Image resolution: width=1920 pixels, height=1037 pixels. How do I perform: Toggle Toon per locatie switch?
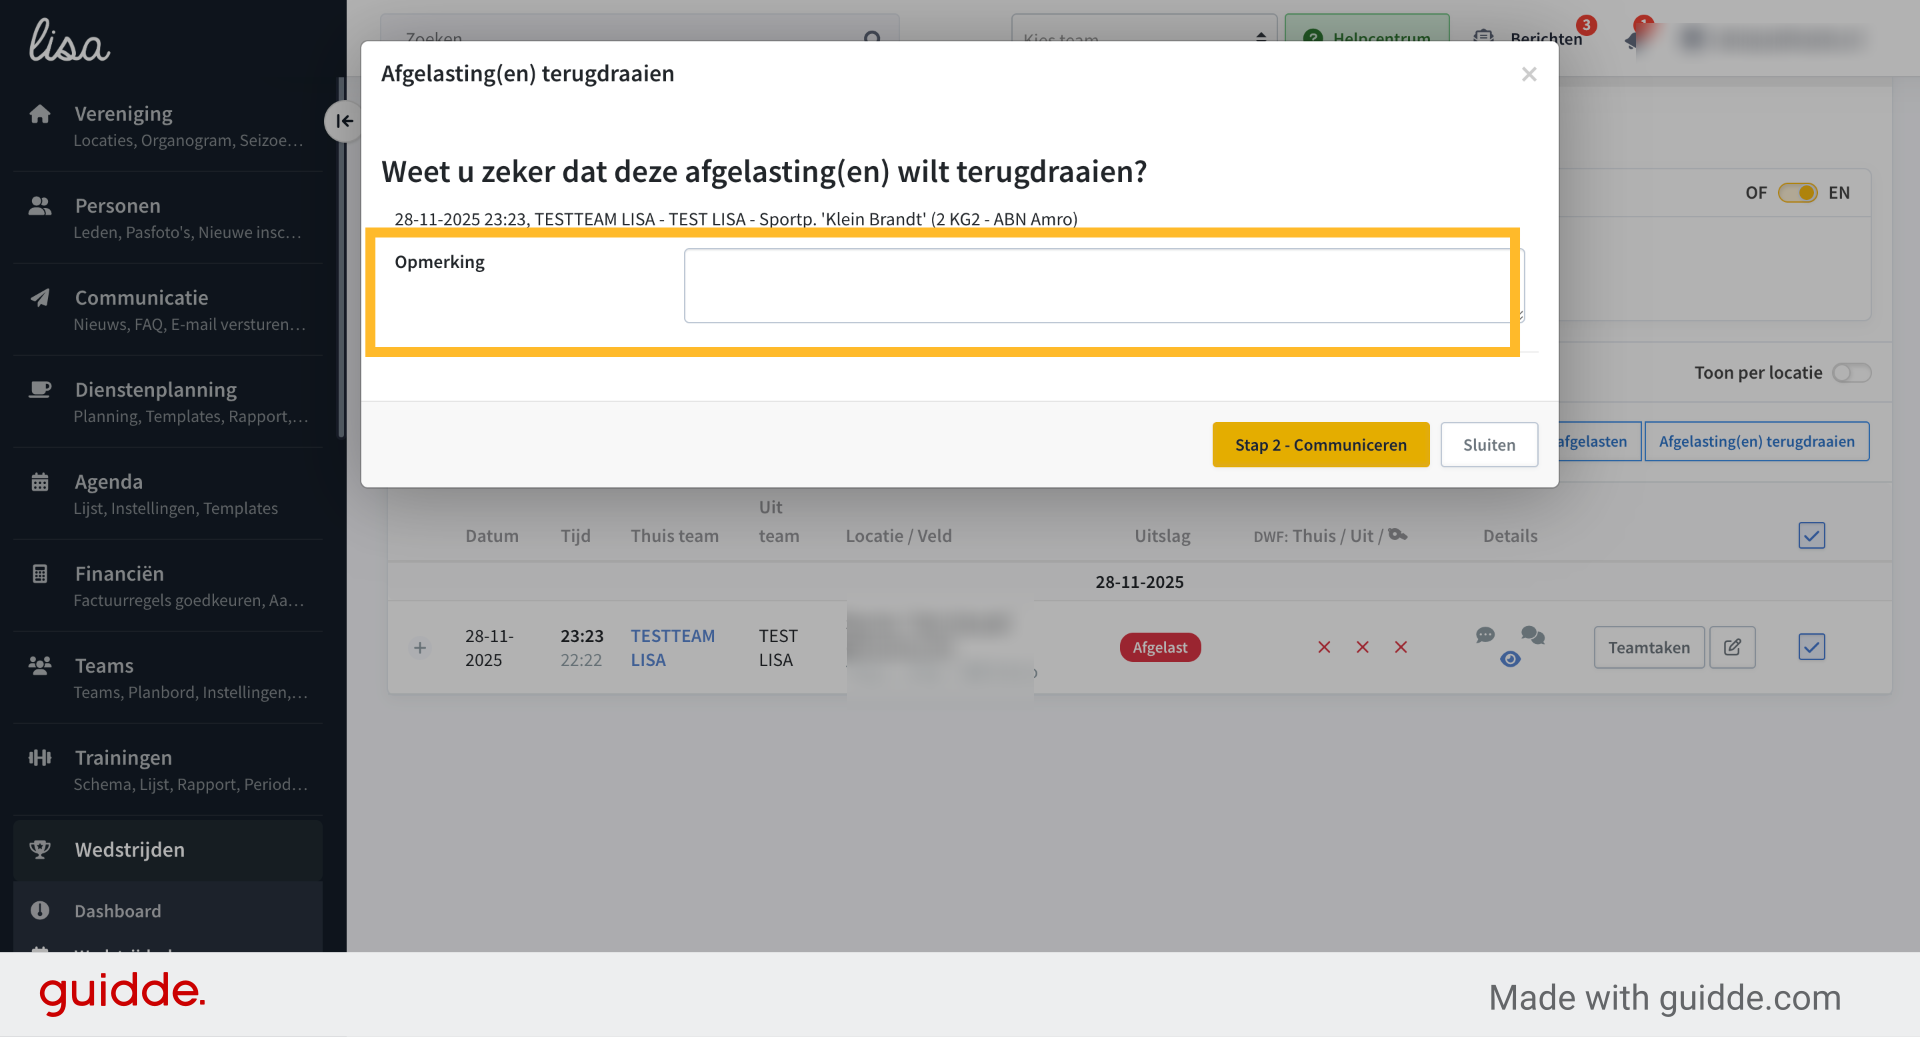[x=1851, y=373]
